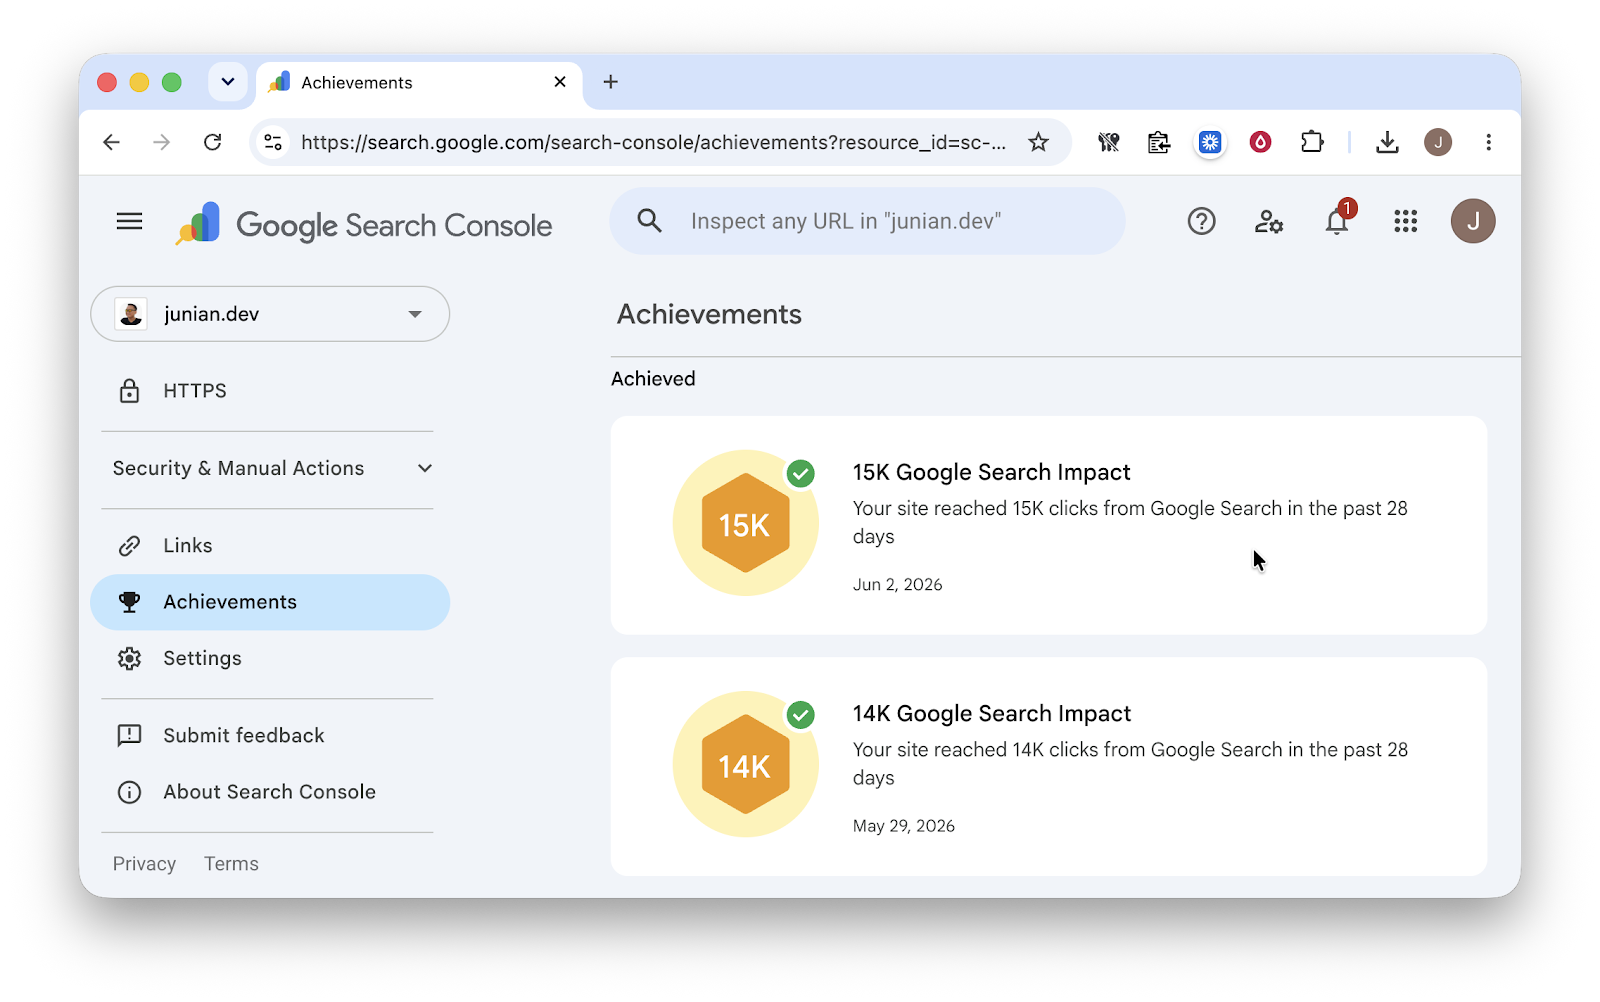Click the red droplet extension icon
The height and width of the screenshot is (1002, 1600).
(x=1261, y=142)
